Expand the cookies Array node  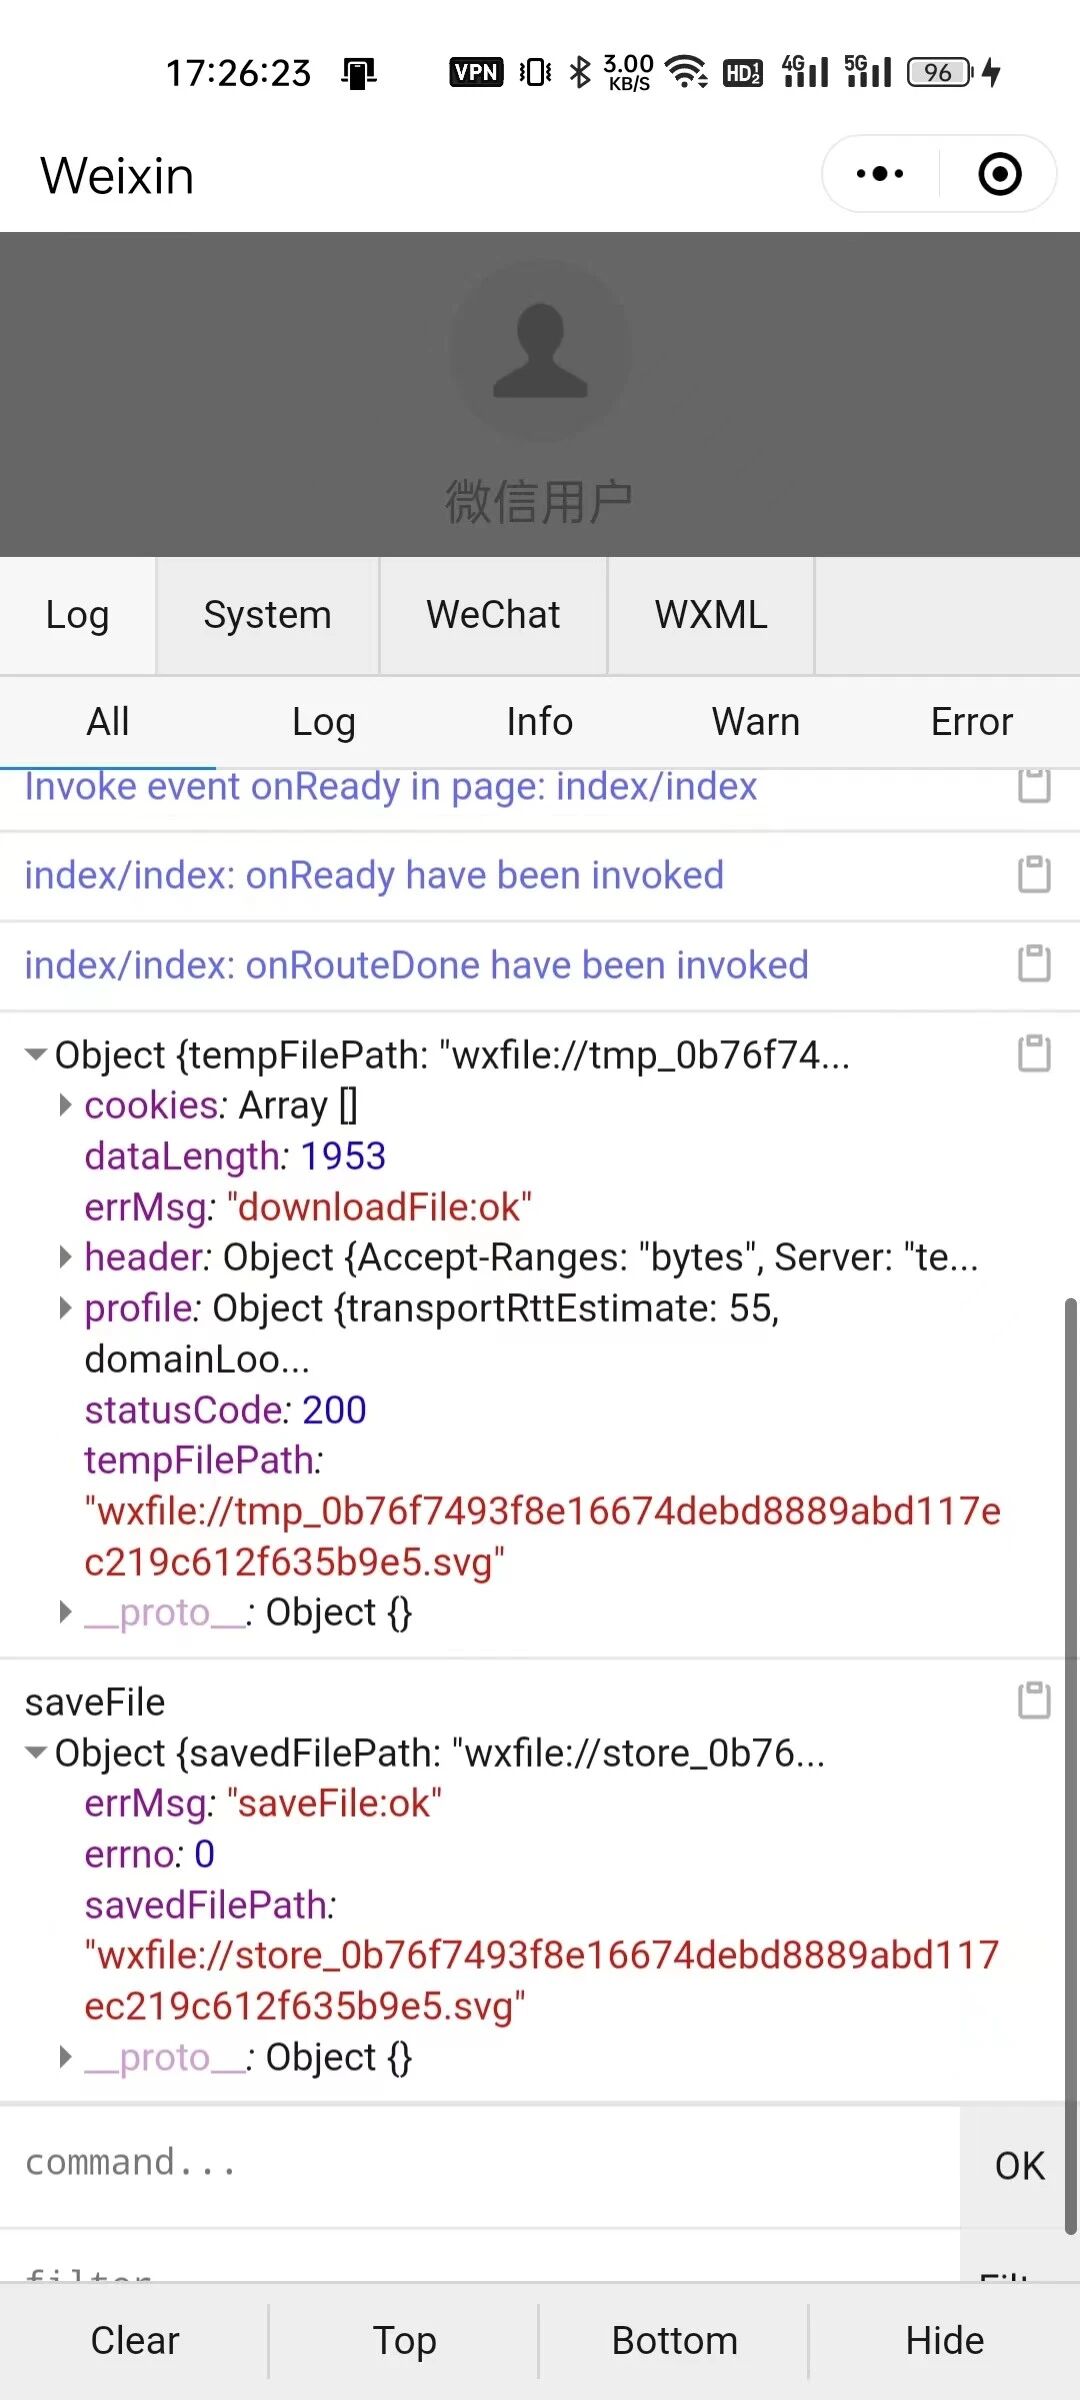65,1104
